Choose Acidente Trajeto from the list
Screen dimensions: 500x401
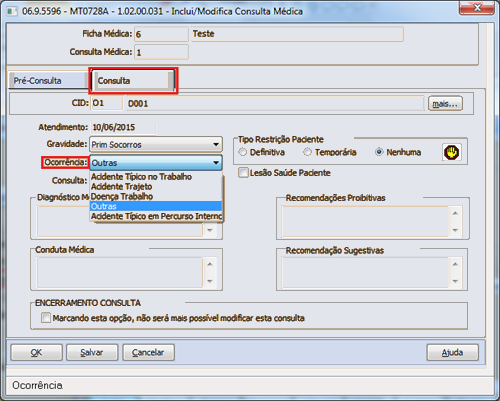[156, 187]
